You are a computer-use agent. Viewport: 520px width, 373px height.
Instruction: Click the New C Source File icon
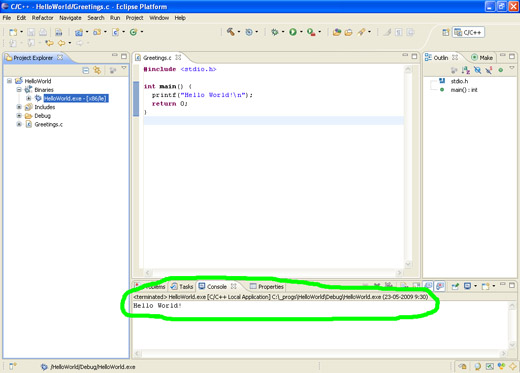click(x=115, y=32)
